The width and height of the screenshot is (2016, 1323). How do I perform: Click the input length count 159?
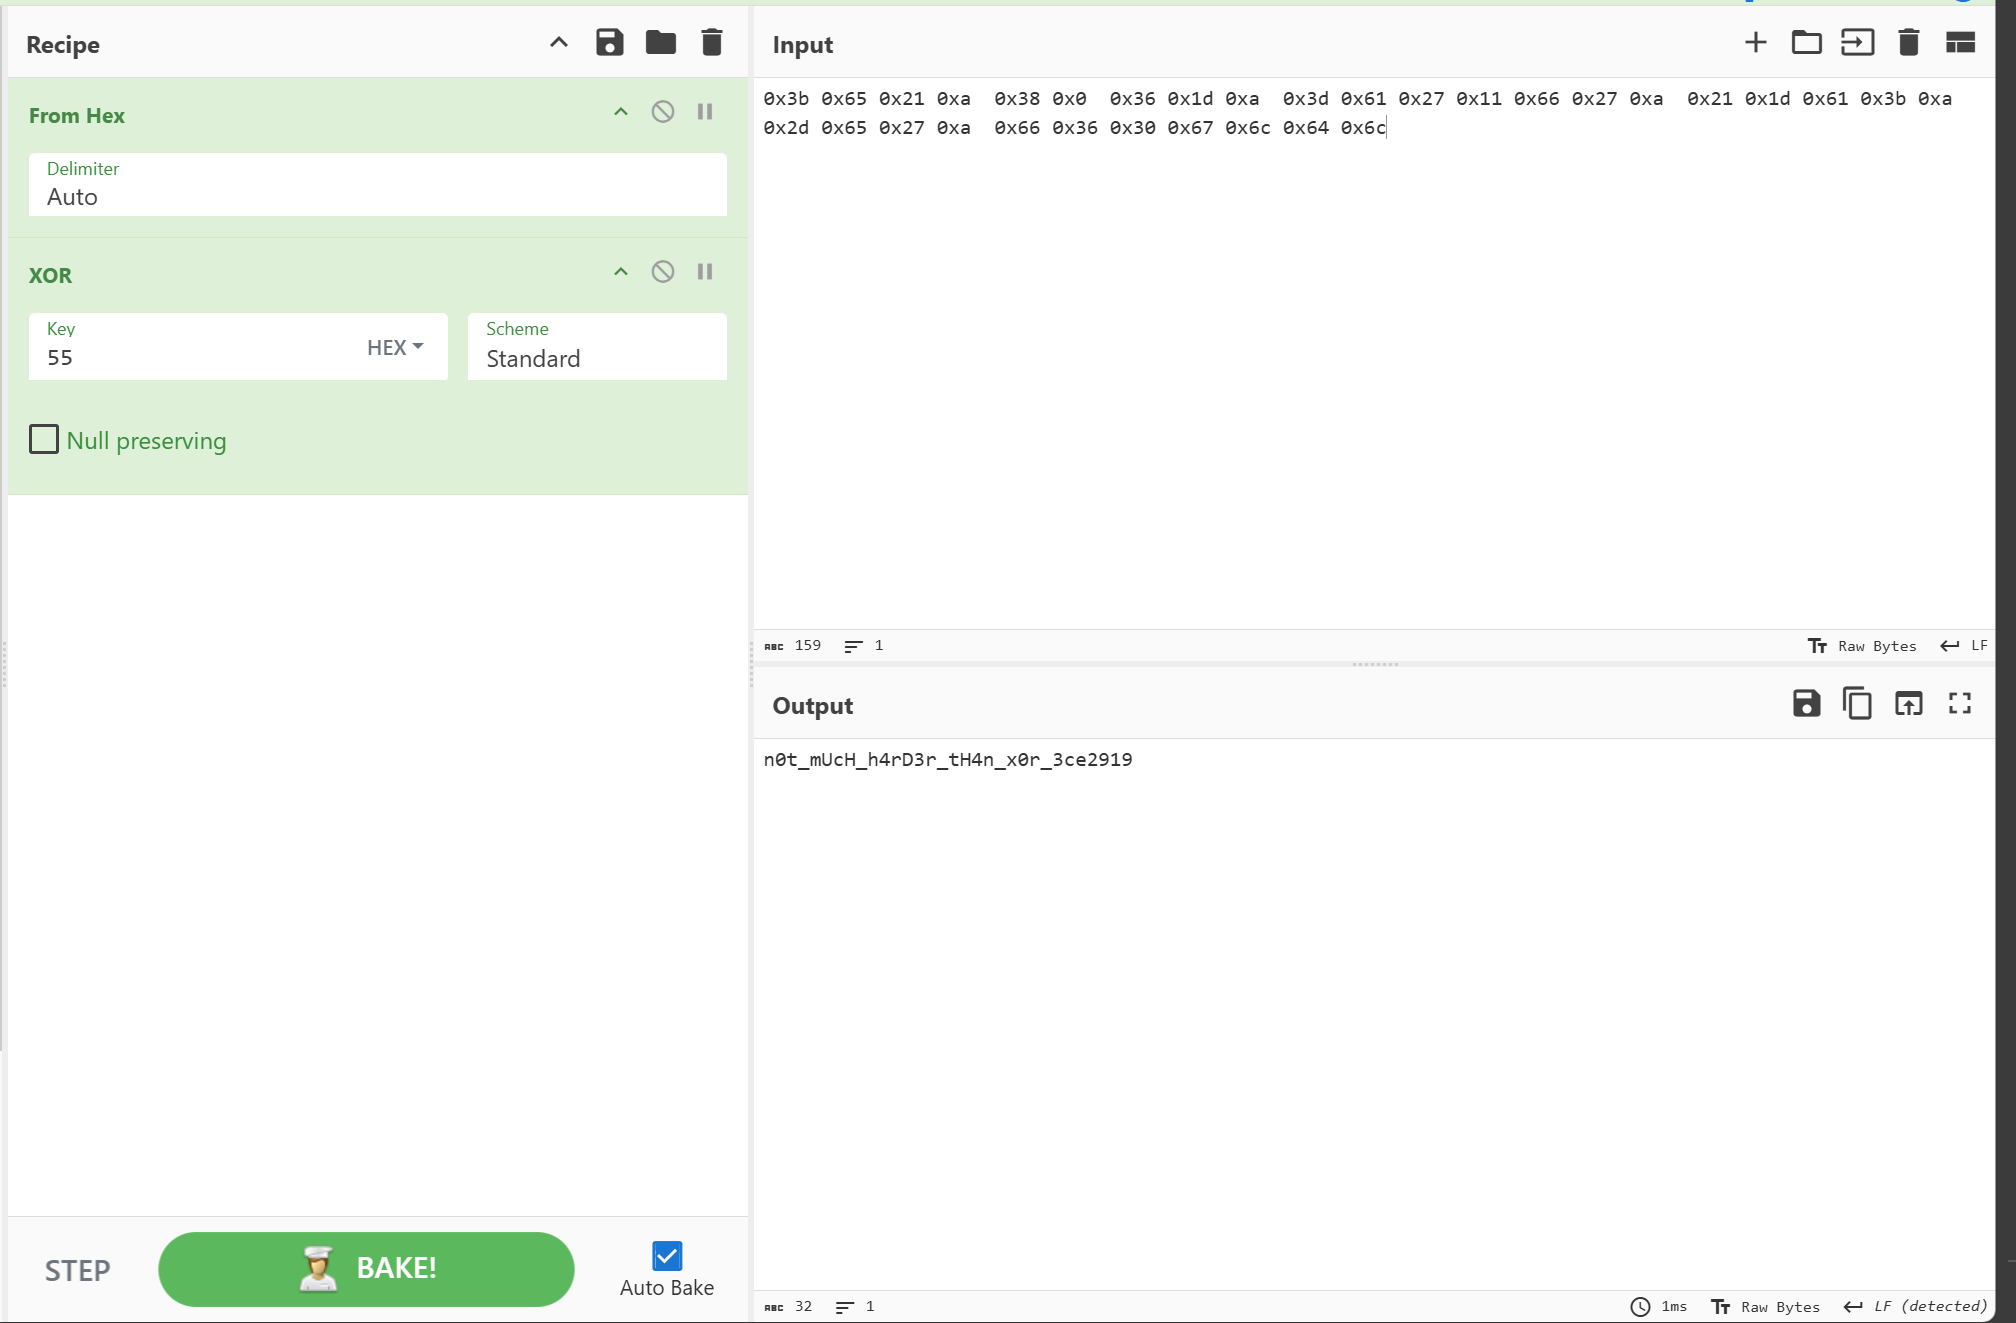click(x=793, y=646)
